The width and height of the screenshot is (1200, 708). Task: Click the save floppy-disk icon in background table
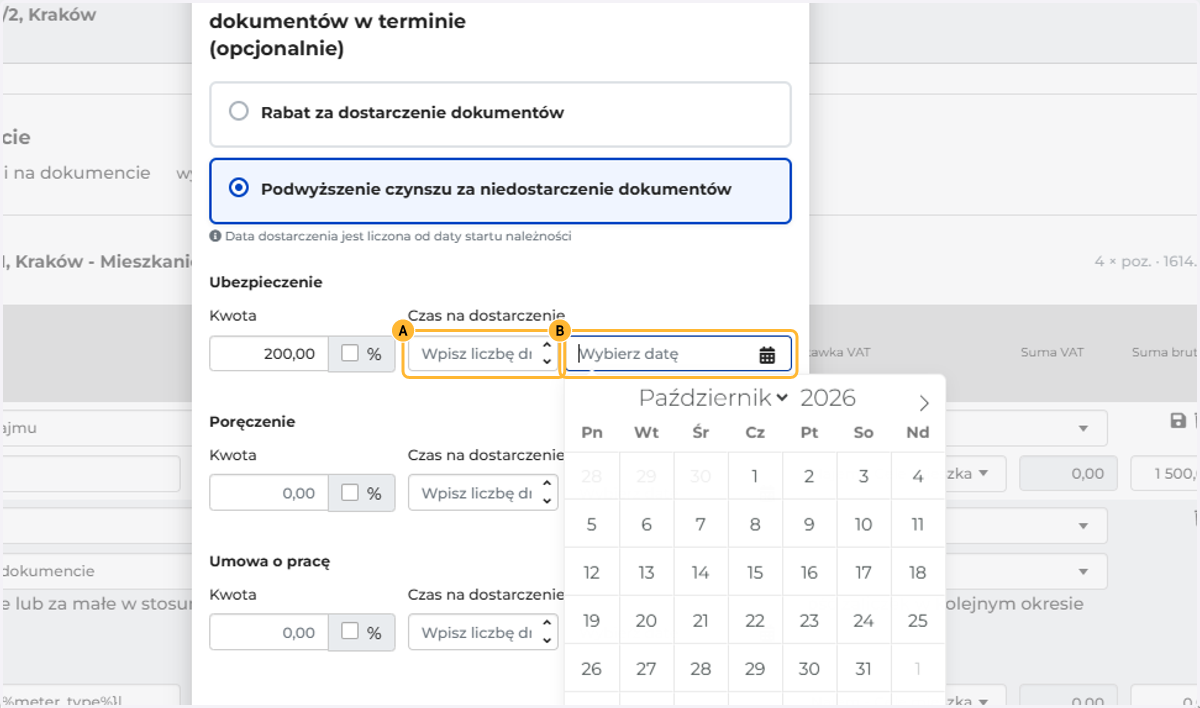(x=1178, y=421)
